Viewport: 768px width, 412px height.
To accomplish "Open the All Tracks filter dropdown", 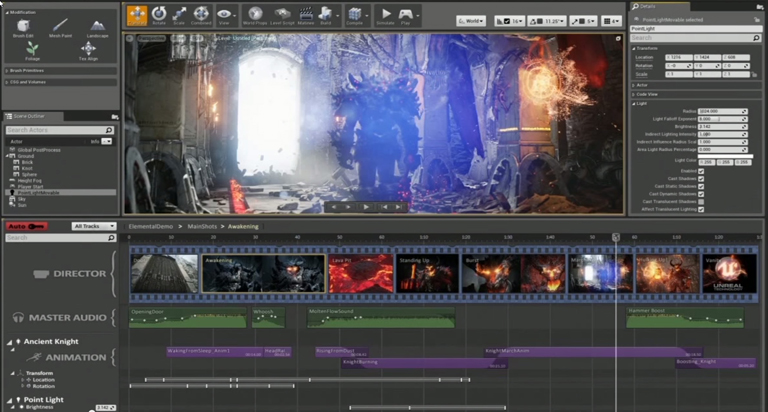I will pos(94,226).
